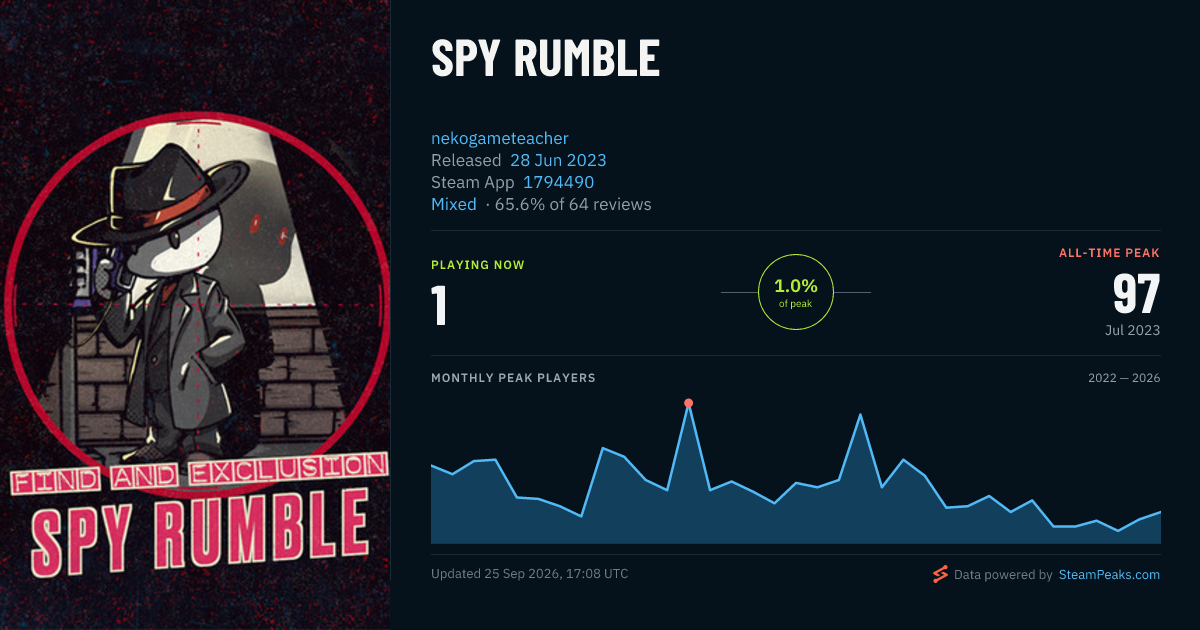Image resolution: width=1200 pixels, height=630 pixels.
Task: Click the Updated 25 Sep 2026 timestamp
Action: coord(530,574)
